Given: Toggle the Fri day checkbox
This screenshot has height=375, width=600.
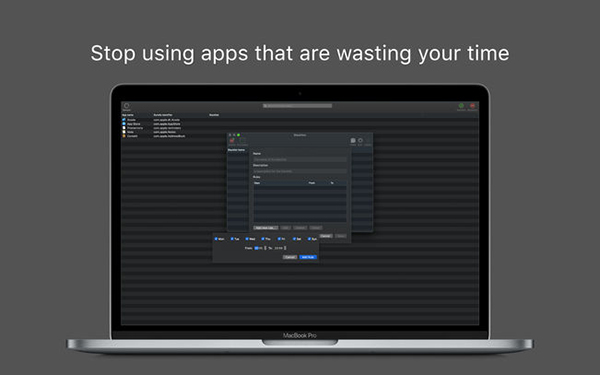Looking at the screenshot, I should click(279, 239).
